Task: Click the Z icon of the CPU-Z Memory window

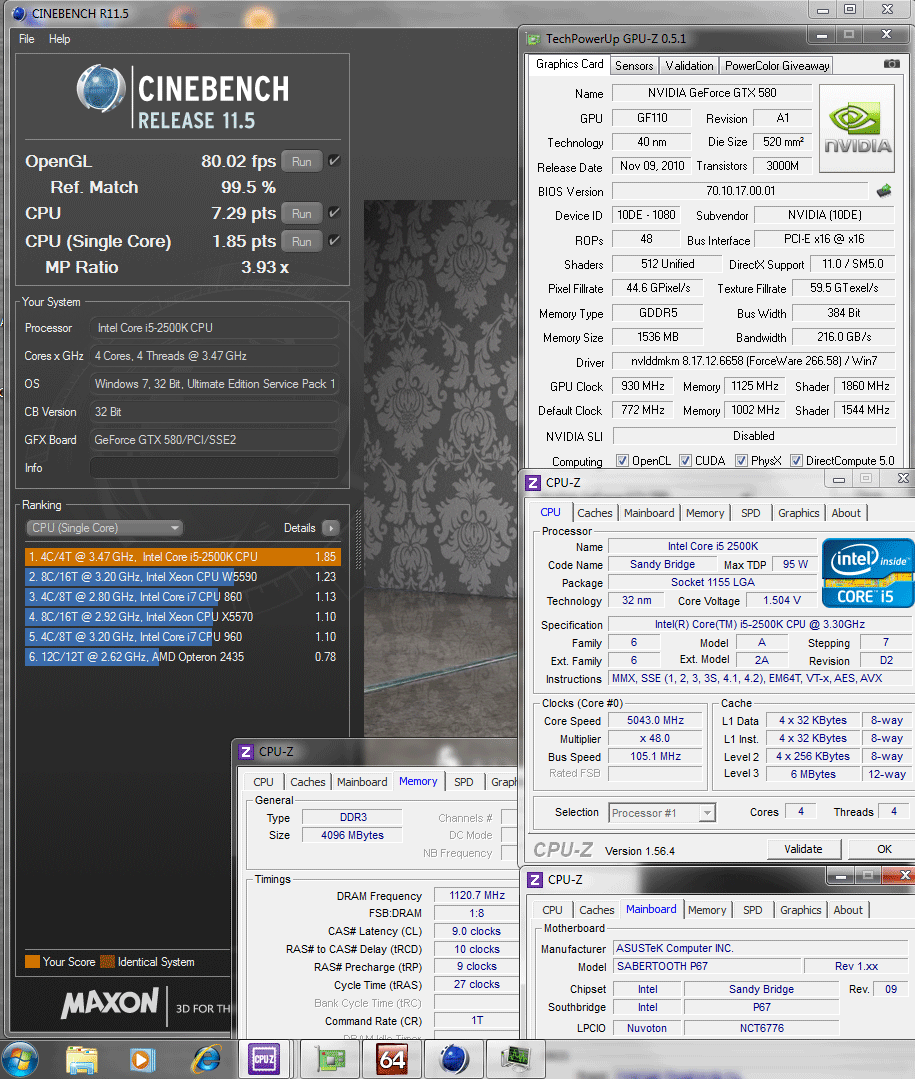Action: [x=246, y=751]
